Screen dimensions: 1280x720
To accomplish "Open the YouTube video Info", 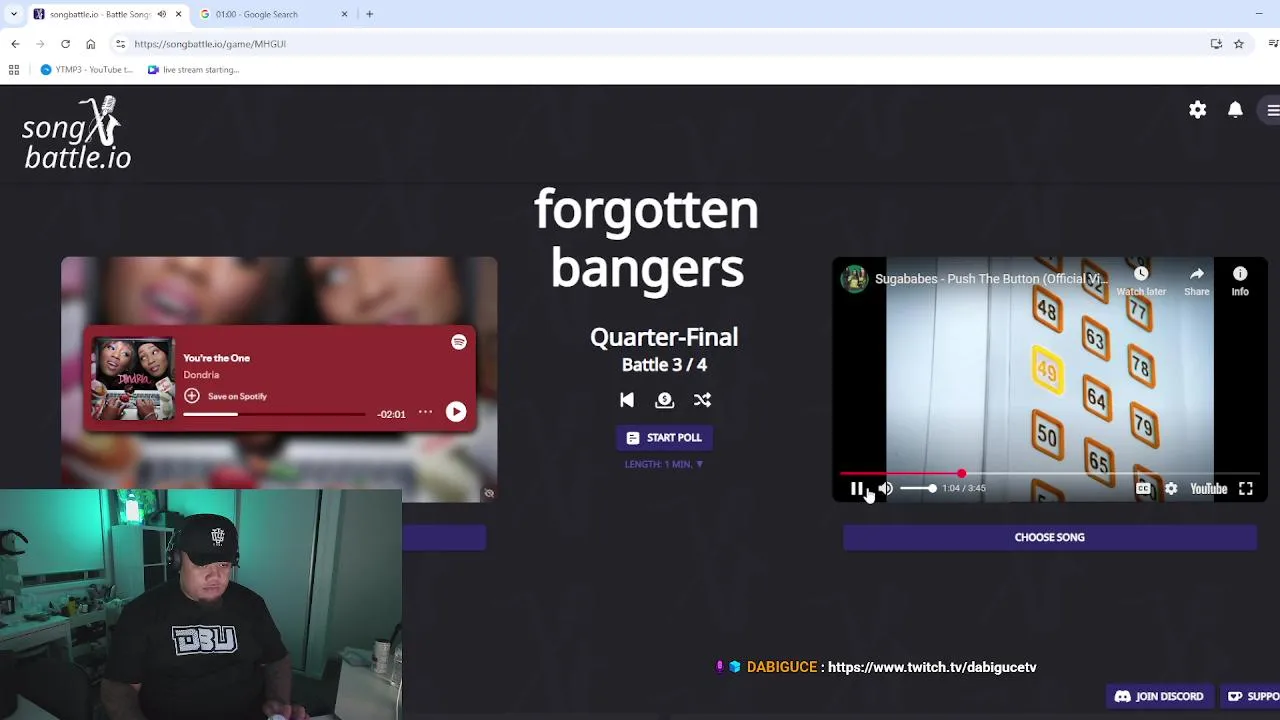I will (x=1240, y=281).
